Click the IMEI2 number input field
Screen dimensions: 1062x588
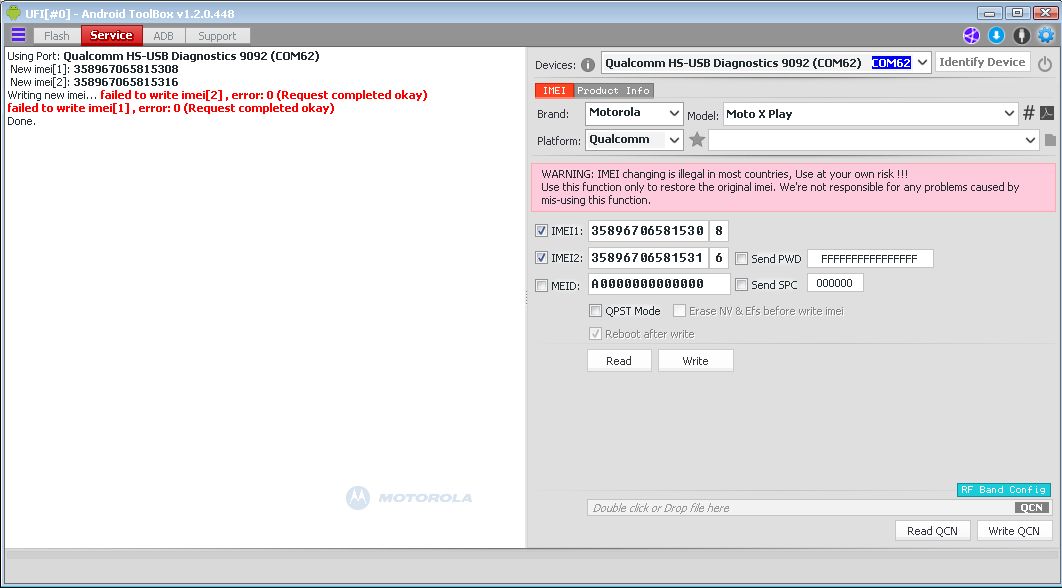coord(648,257)
